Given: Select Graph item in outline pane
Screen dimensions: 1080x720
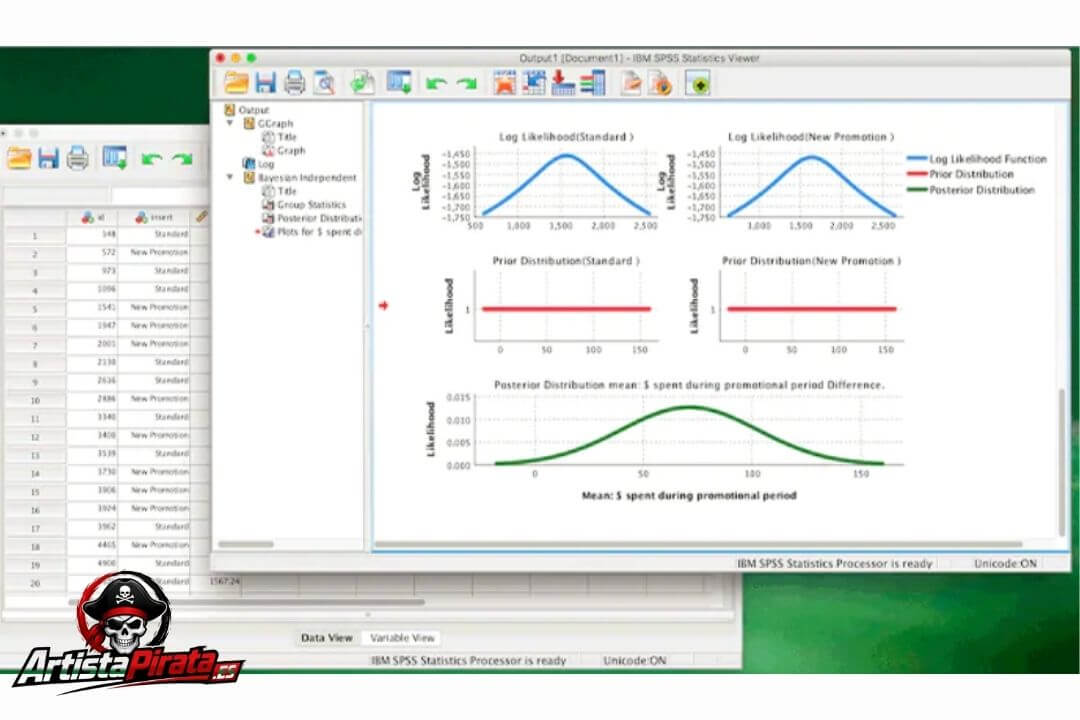Looking at the screenshot, I should 291,150.
